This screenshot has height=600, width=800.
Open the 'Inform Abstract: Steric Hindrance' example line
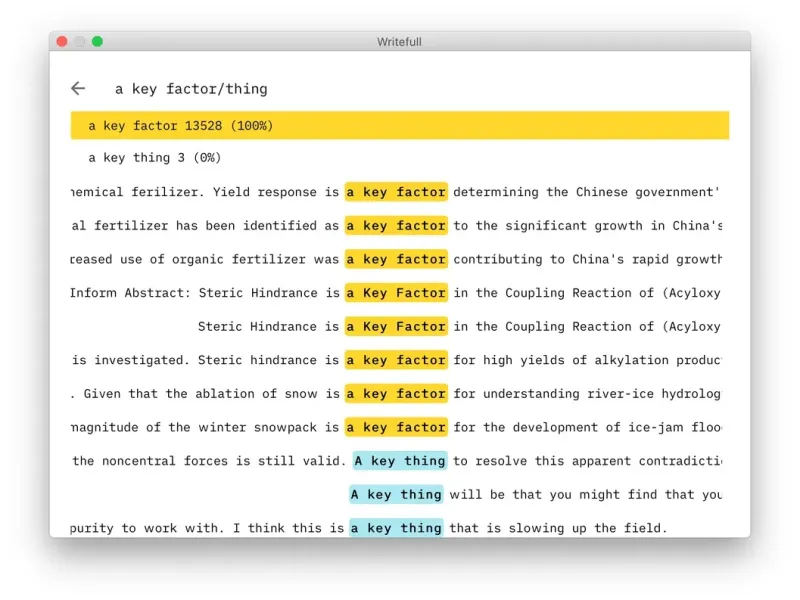click(x=396, y=293)
